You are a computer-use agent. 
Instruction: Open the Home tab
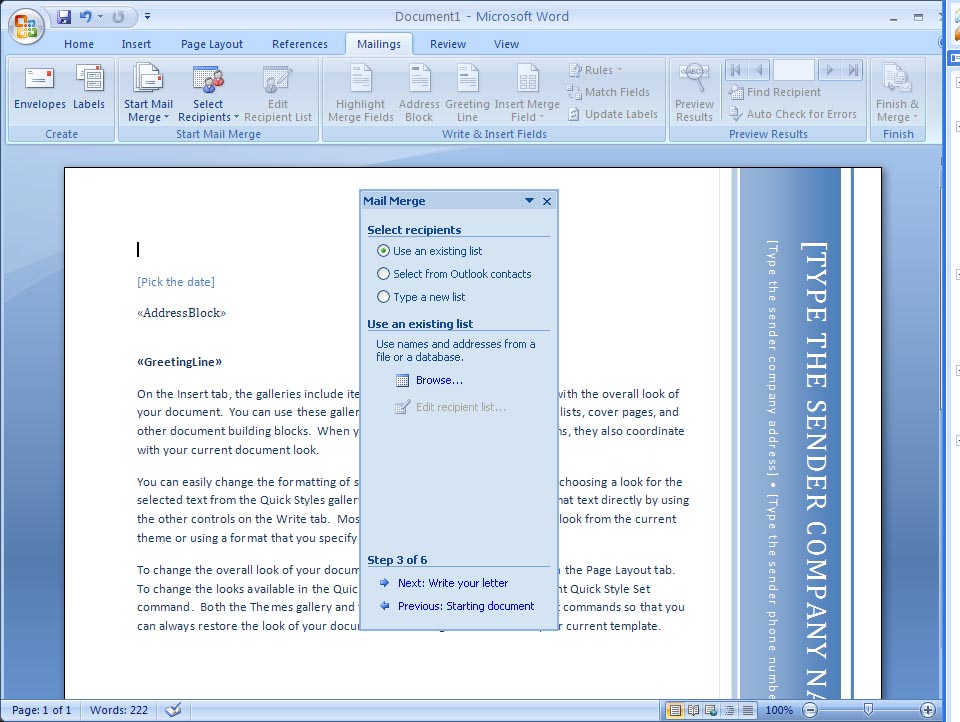click(x=79, y=44)
